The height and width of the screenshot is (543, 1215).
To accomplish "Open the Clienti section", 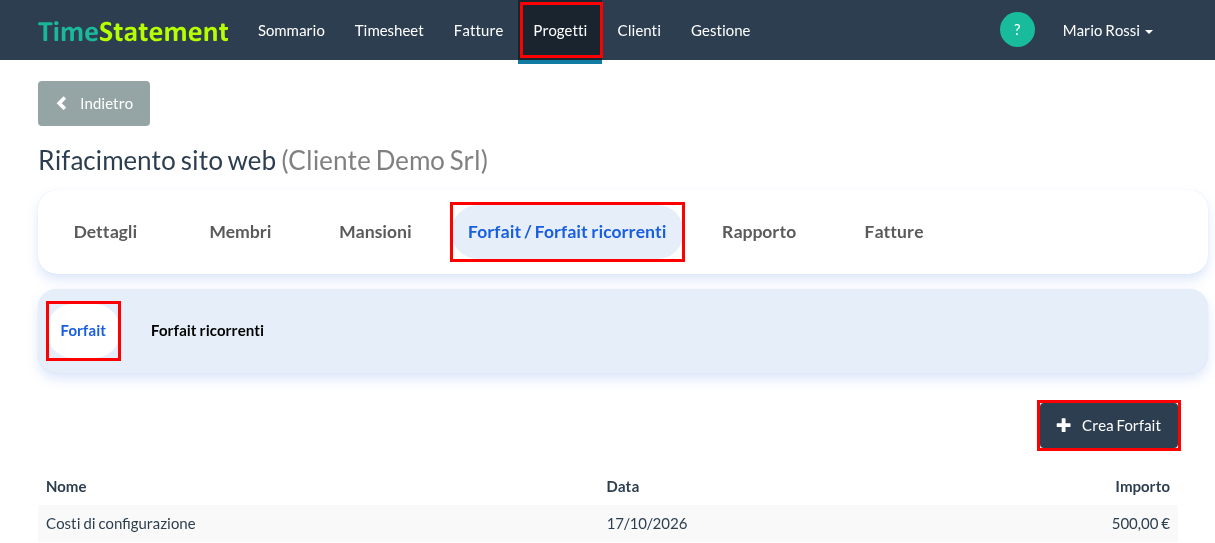I will coord(639,30).
